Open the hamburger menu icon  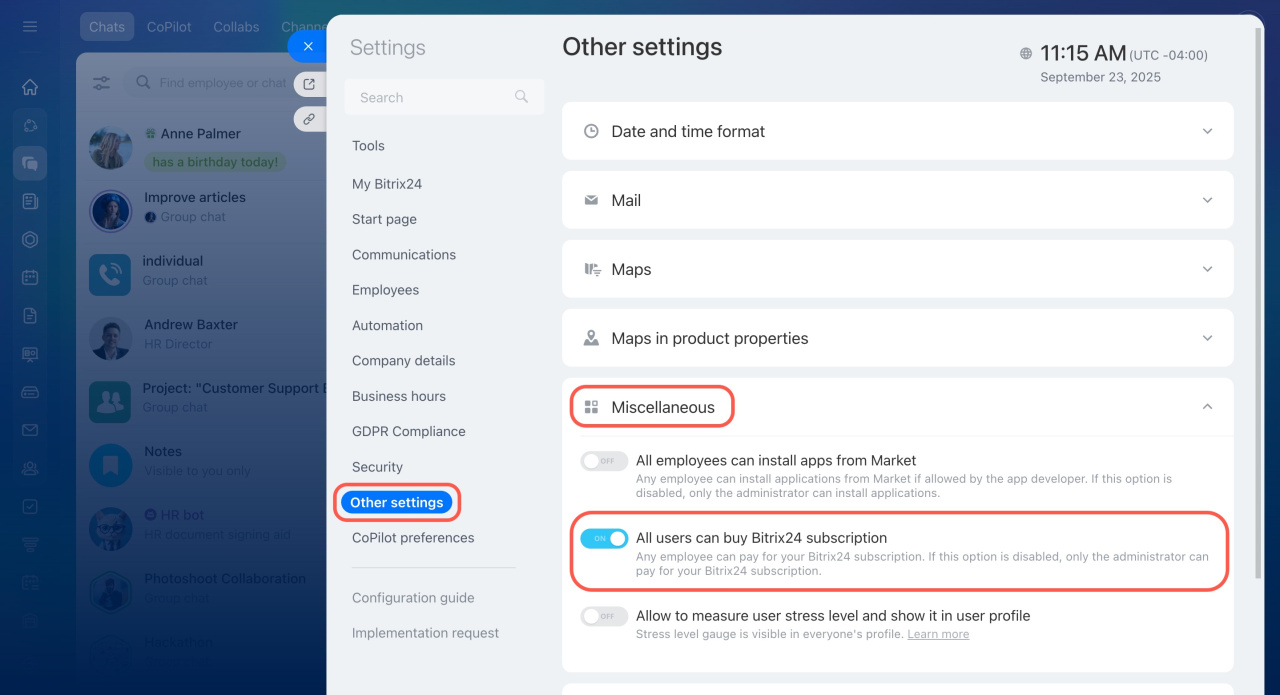pyautogui.click(x=30, y=26)
